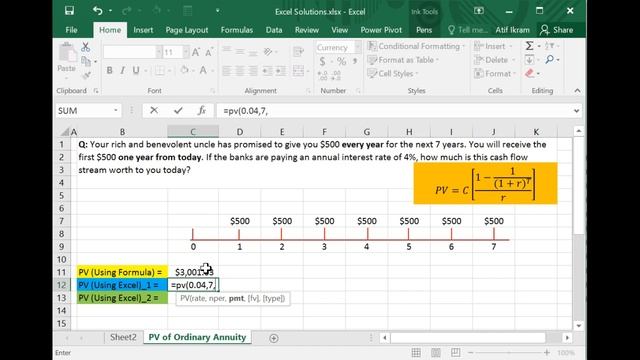Open the Pens tab

coord(424,30)
